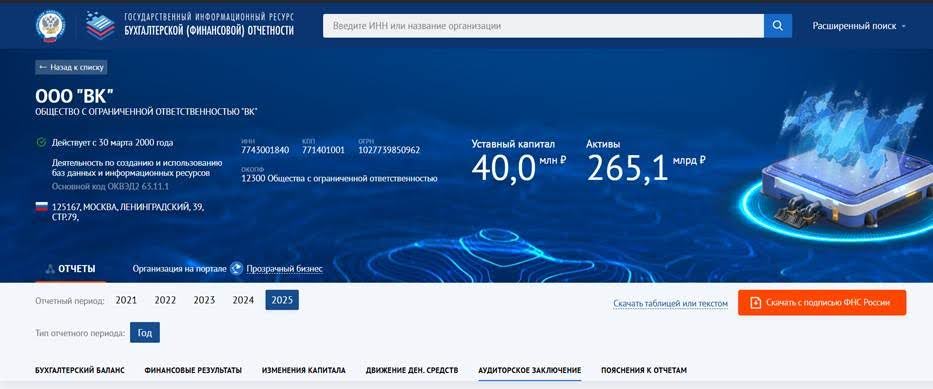This screenshot has height=389, width=933.
Task: Select reporting period 2022
Action: 165,300
